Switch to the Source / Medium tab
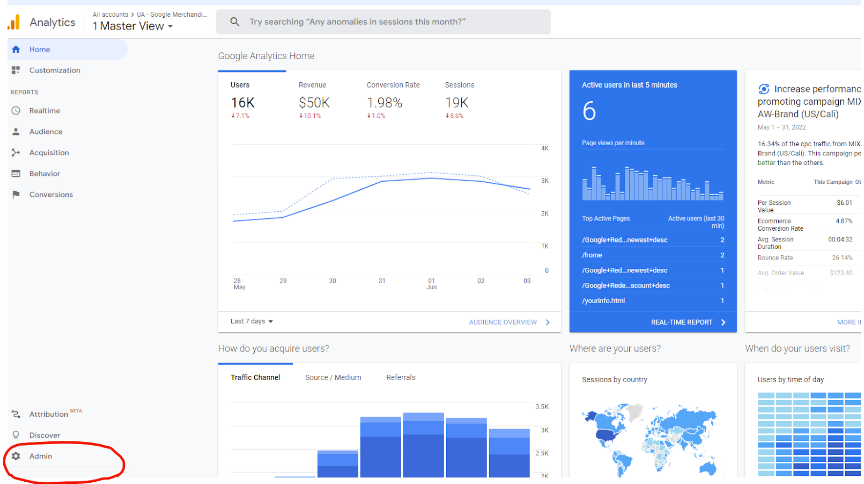Viewport: 864px width, 484px height. [333, 377]
